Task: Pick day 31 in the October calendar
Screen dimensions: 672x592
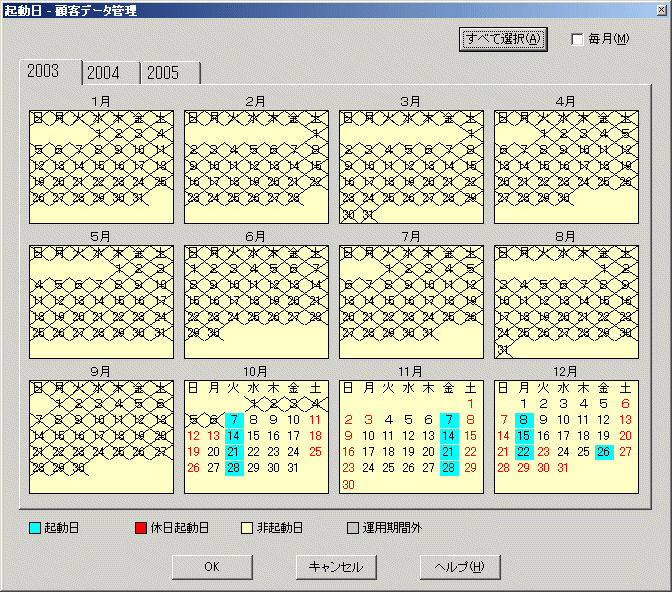Action: coord(293,468)
